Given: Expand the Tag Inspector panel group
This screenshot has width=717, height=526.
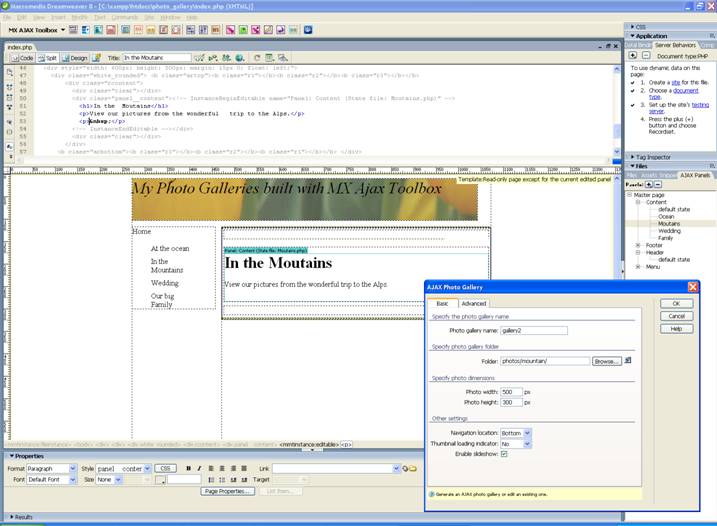Looking at the screenshot, I should pos(632,157).
